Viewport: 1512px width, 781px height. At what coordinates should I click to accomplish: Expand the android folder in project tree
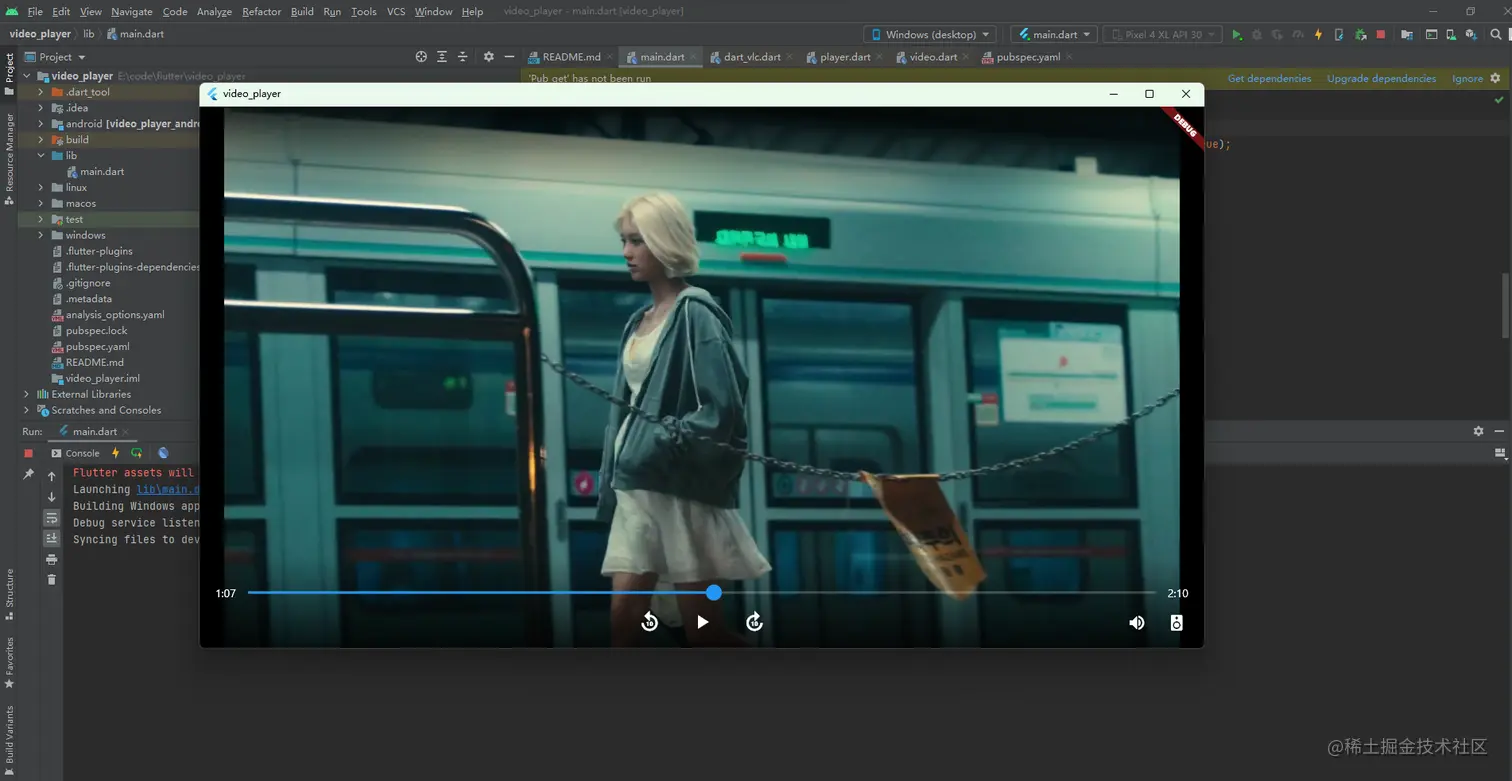click(x=41, y=124)
